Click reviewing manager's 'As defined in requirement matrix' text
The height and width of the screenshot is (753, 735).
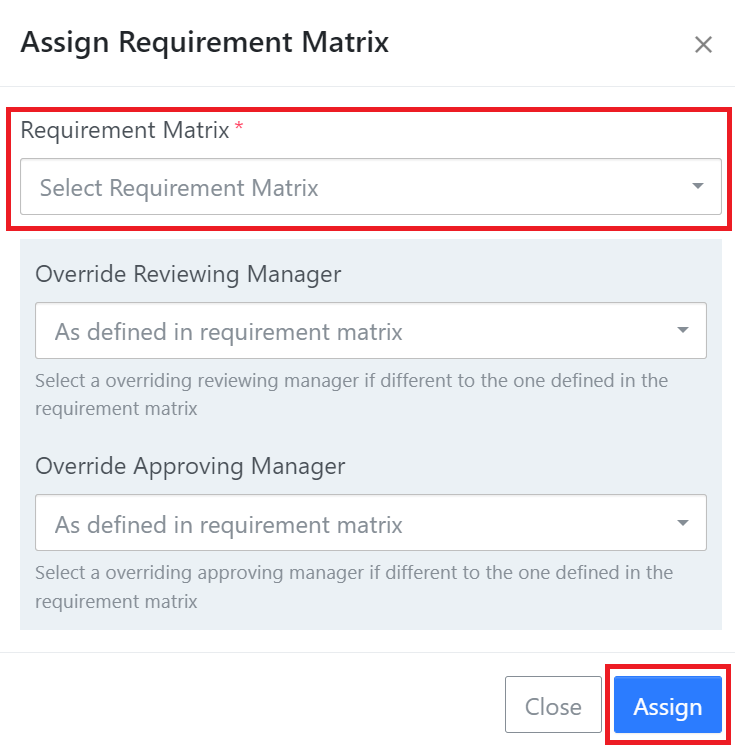[x=229, y=332]
